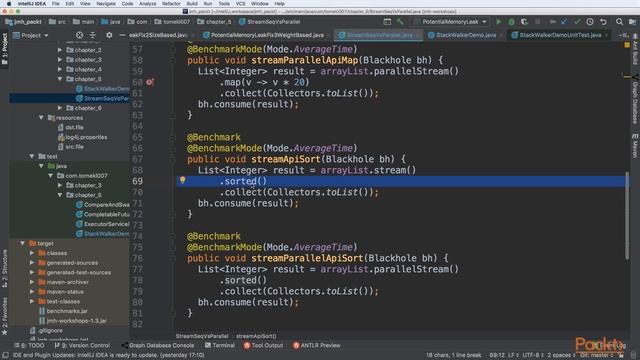
Task: Expand the chapter_2 folder
Action: click(x=60, y=50)
